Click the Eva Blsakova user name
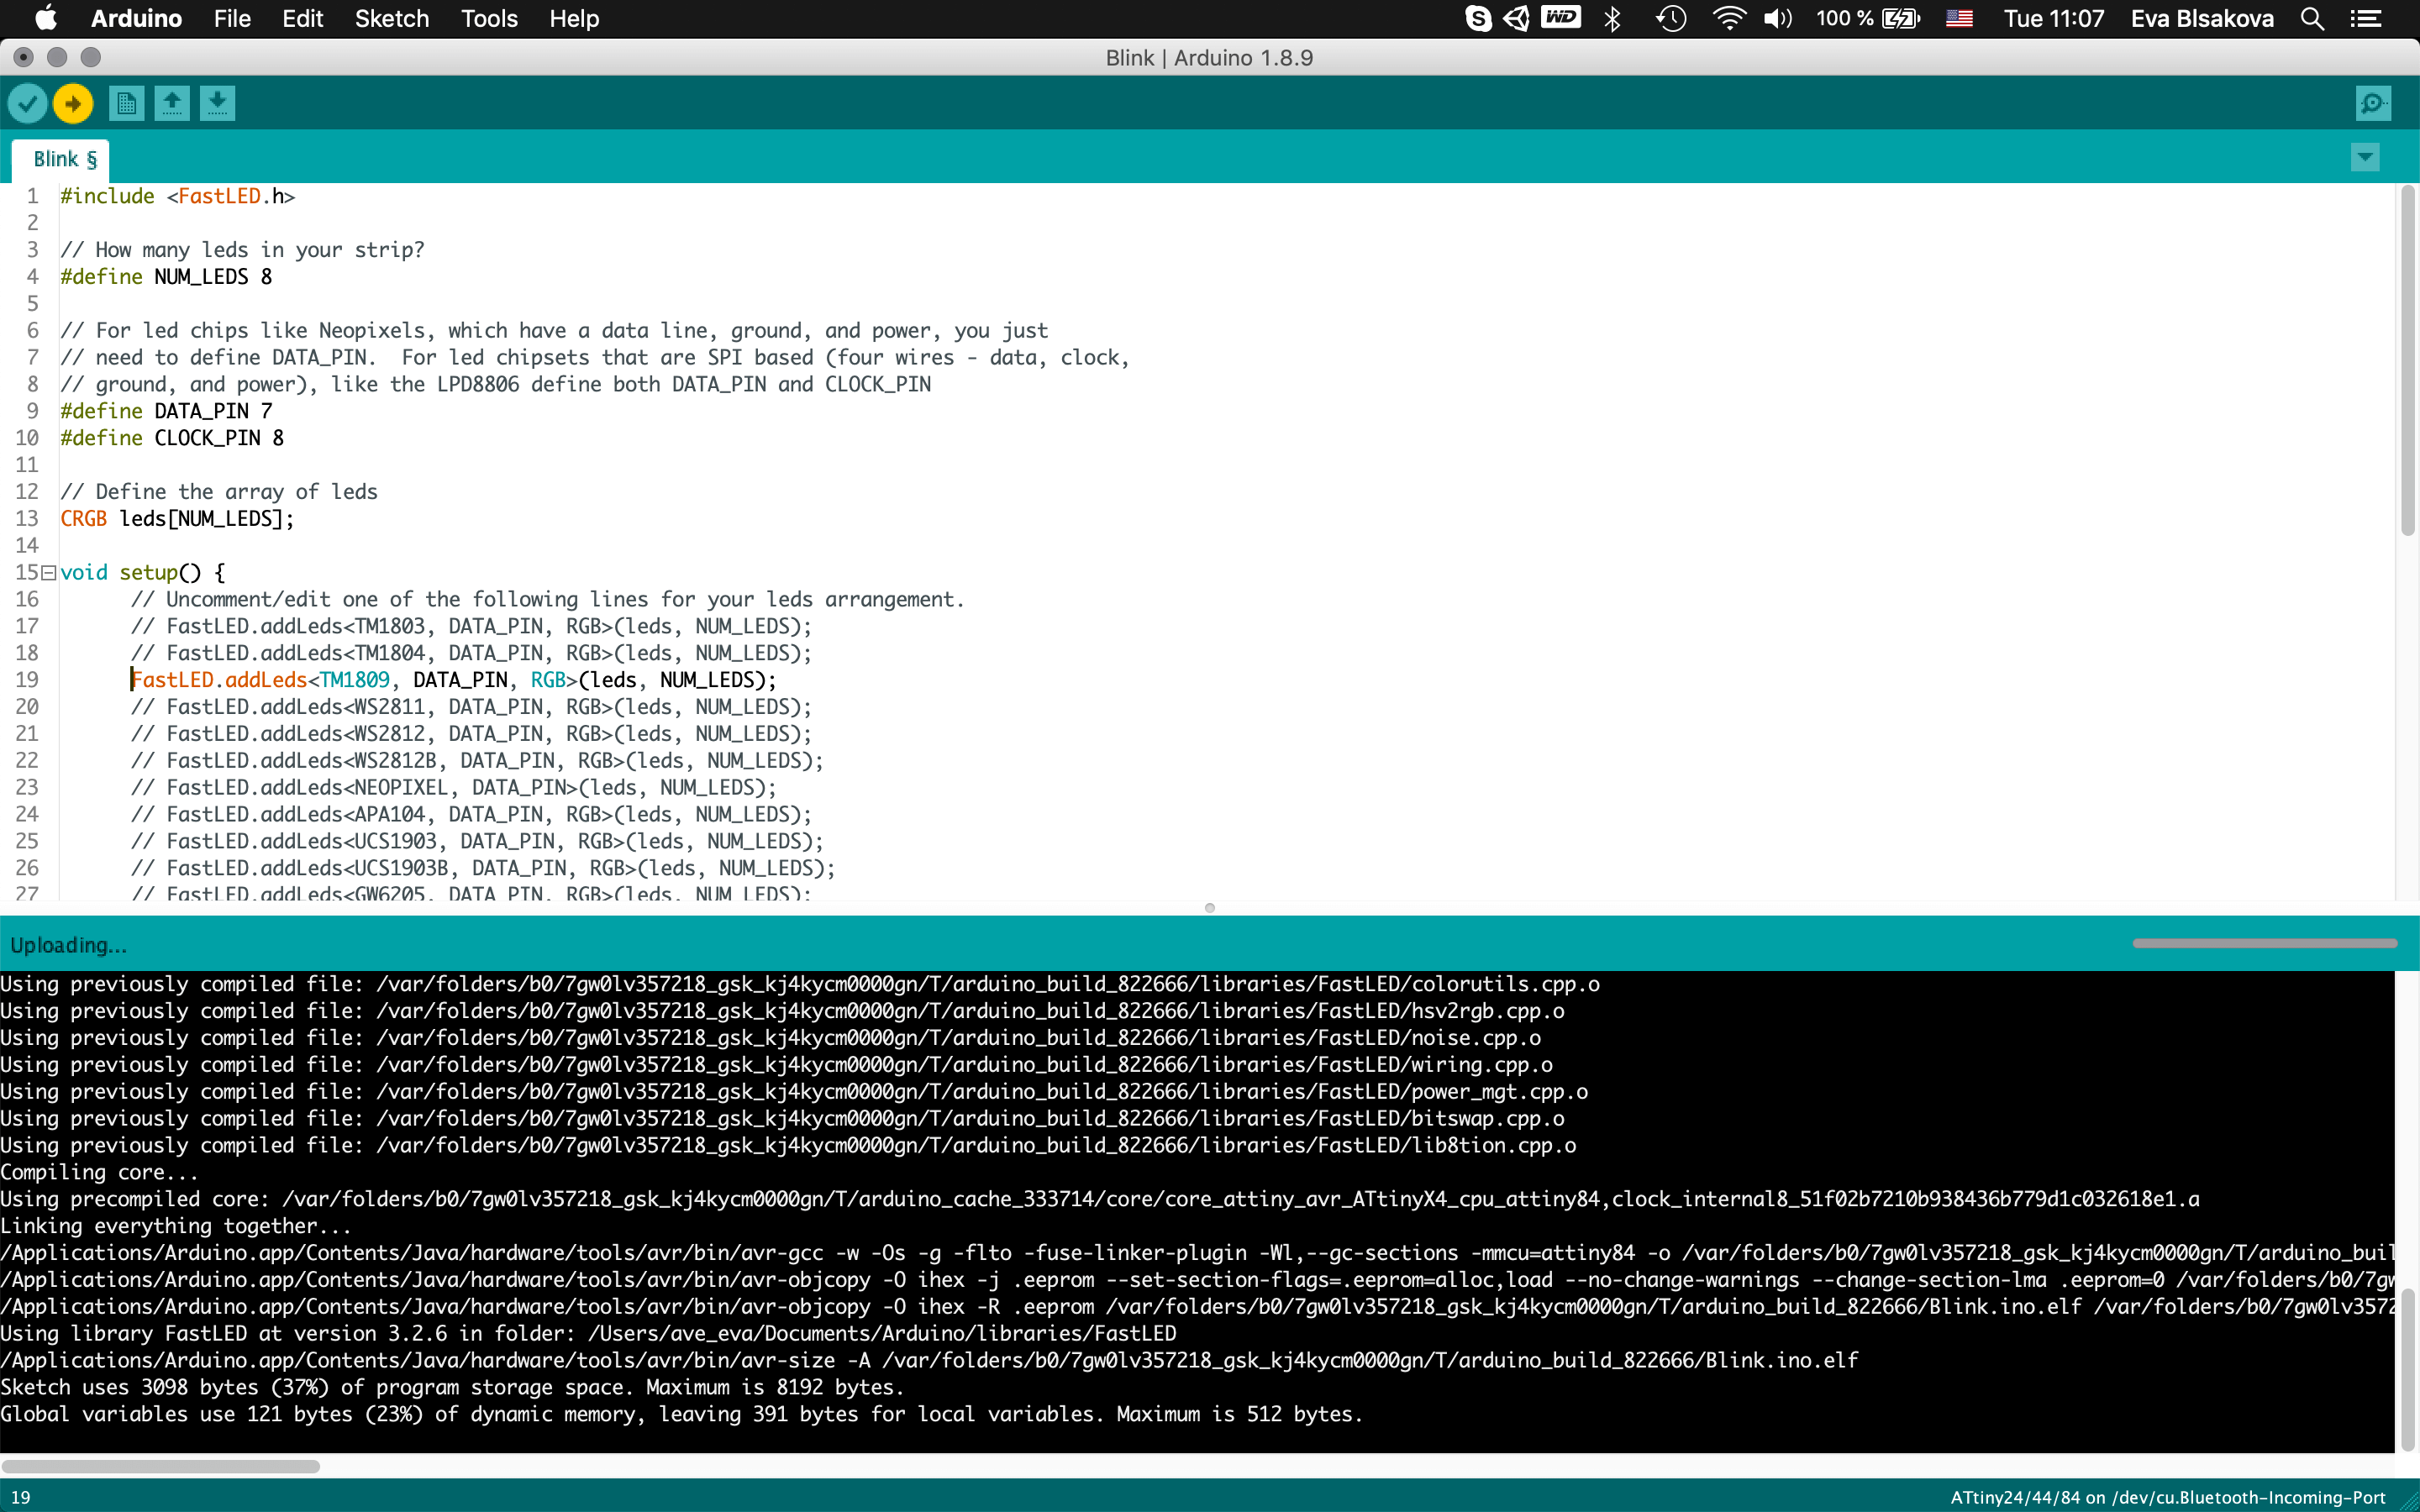 click(2202, 19)
